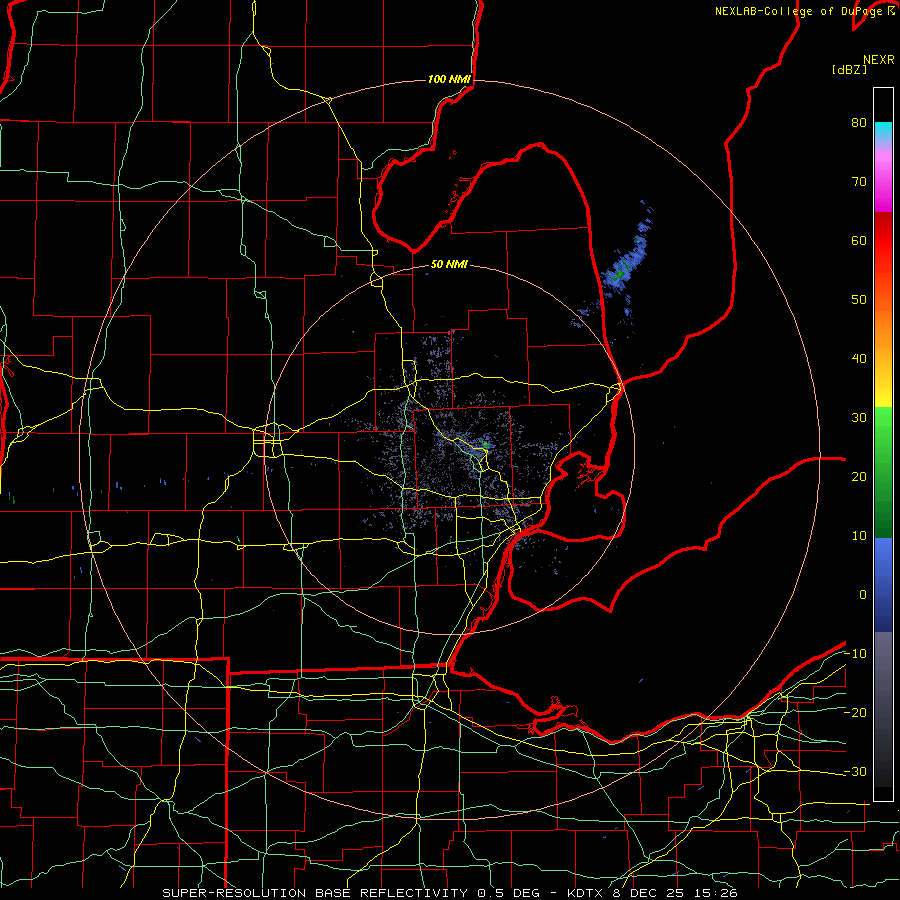
Task: Select the 40 value on the dBZ scale
Action: pyautogui.click(x=859, y=359)
